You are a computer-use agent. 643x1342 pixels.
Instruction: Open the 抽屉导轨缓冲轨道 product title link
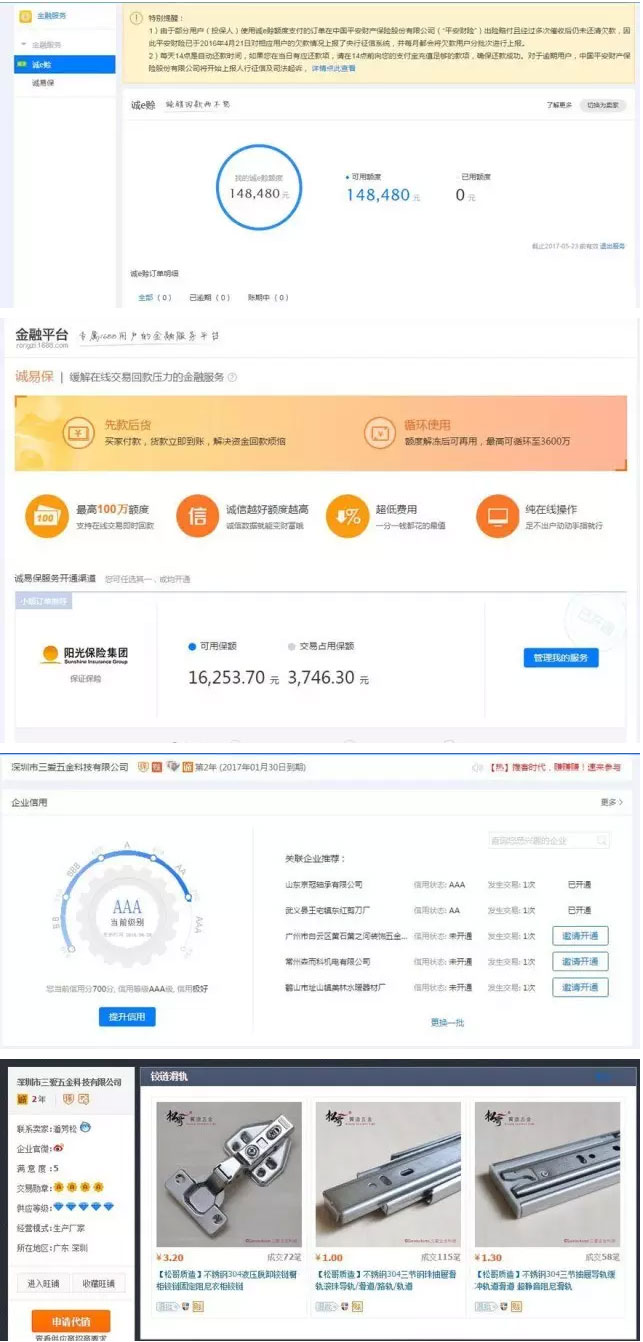tap(547, 1279)
